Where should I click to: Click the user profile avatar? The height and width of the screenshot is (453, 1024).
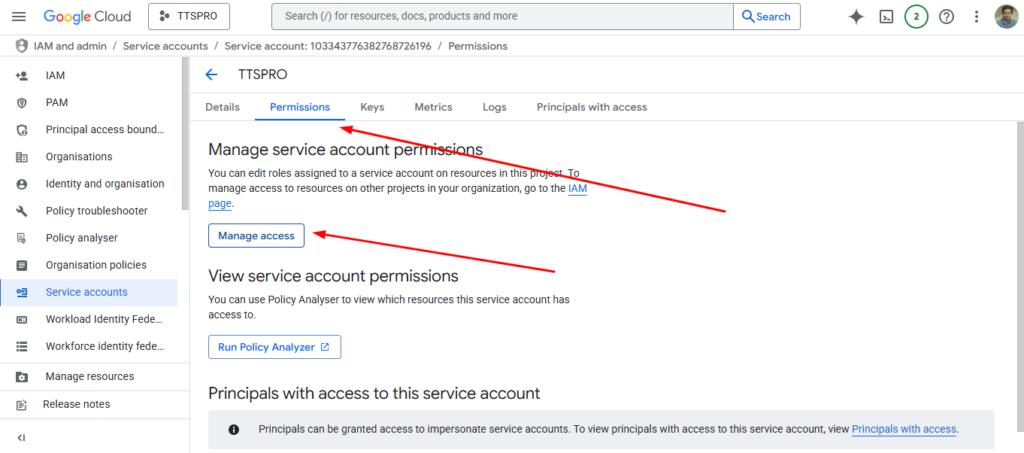pos(1006,17)
